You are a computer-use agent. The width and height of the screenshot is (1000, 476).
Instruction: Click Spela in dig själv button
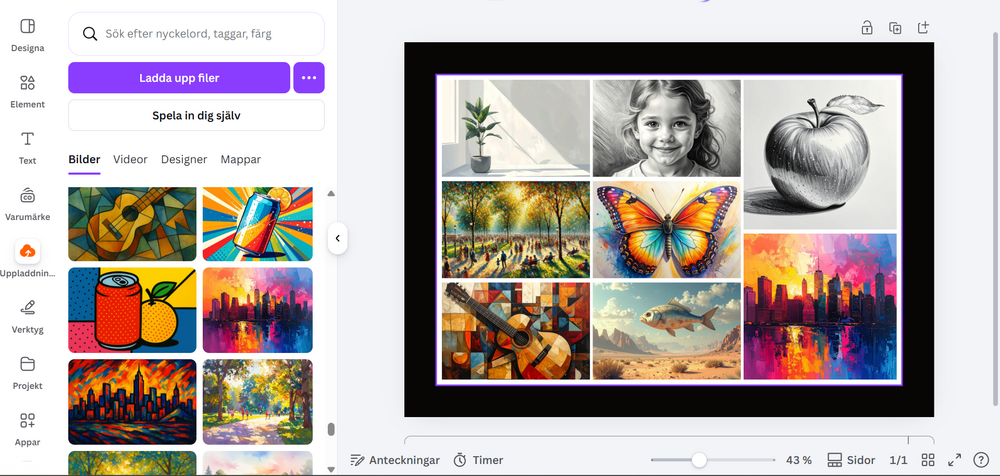[196, 115]
